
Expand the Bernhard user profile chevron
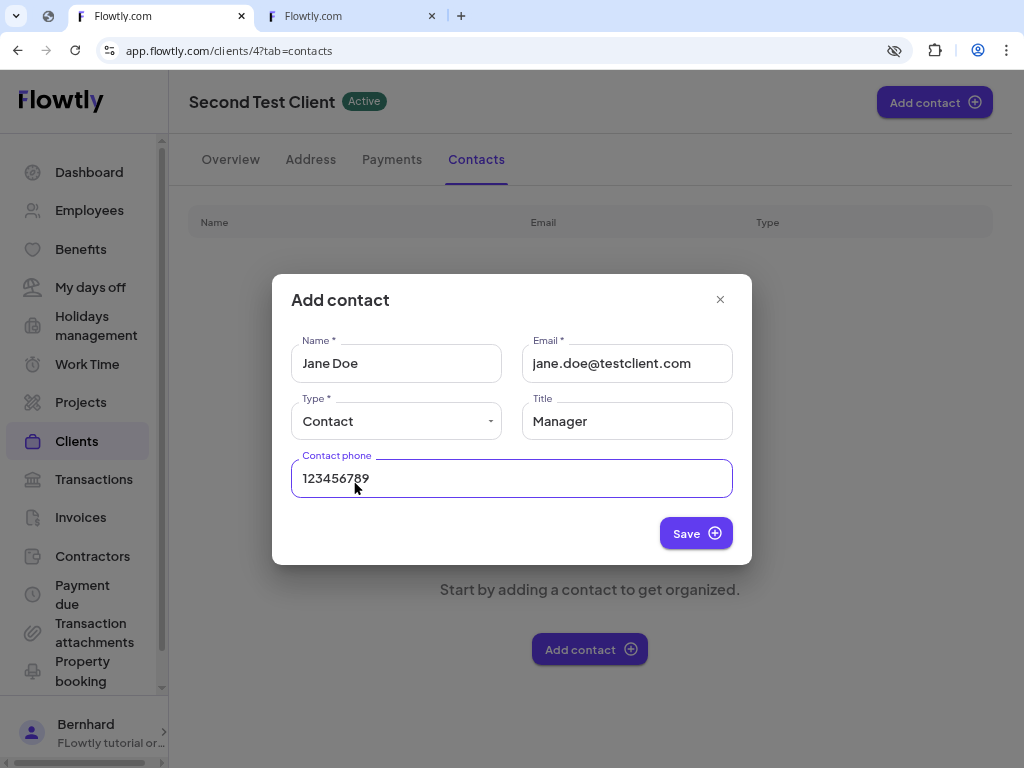(x=162, y=732)
